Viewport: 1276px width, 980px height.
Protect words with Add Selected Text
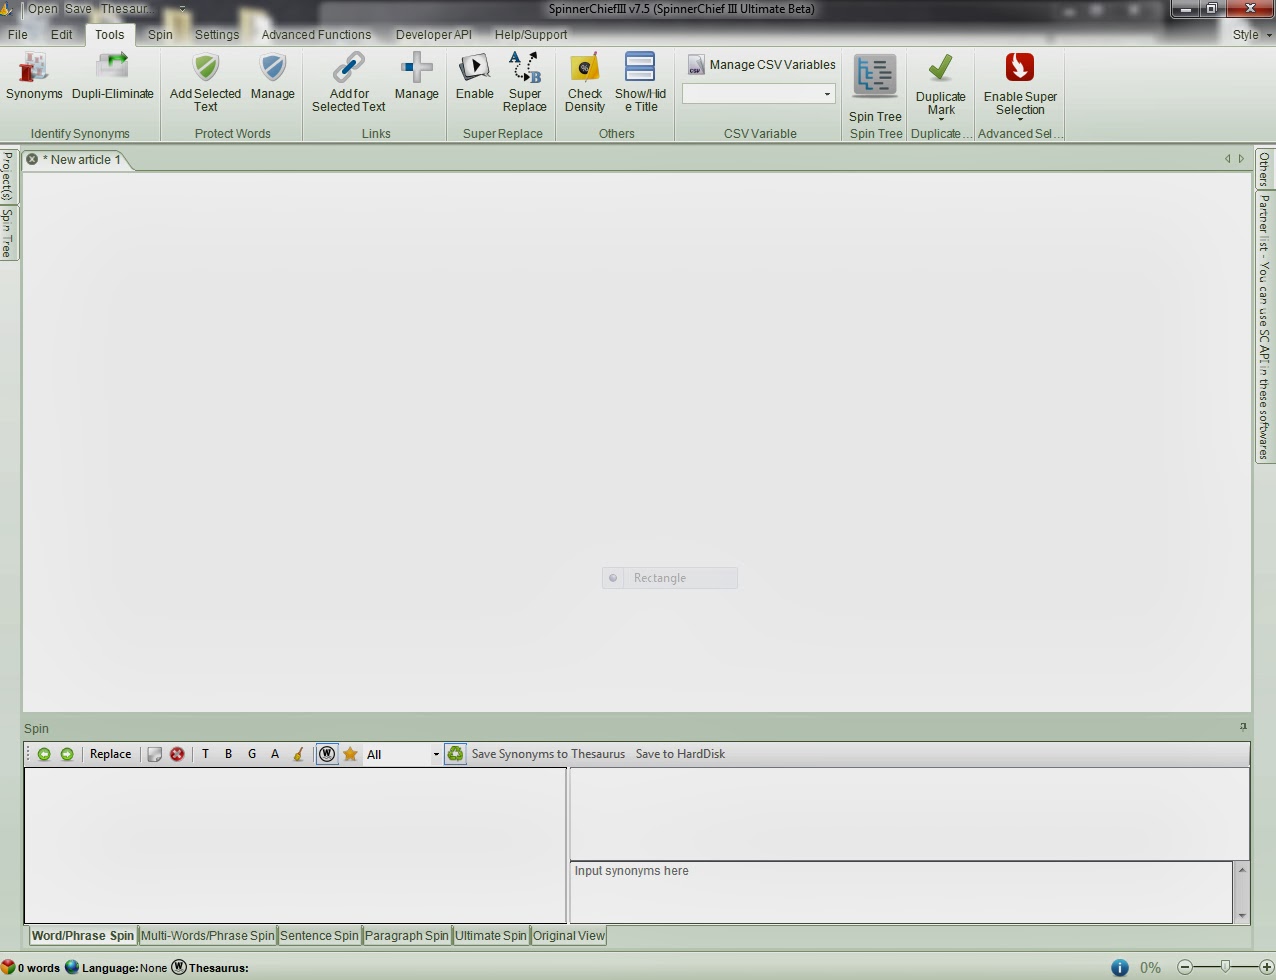point(205,82)
